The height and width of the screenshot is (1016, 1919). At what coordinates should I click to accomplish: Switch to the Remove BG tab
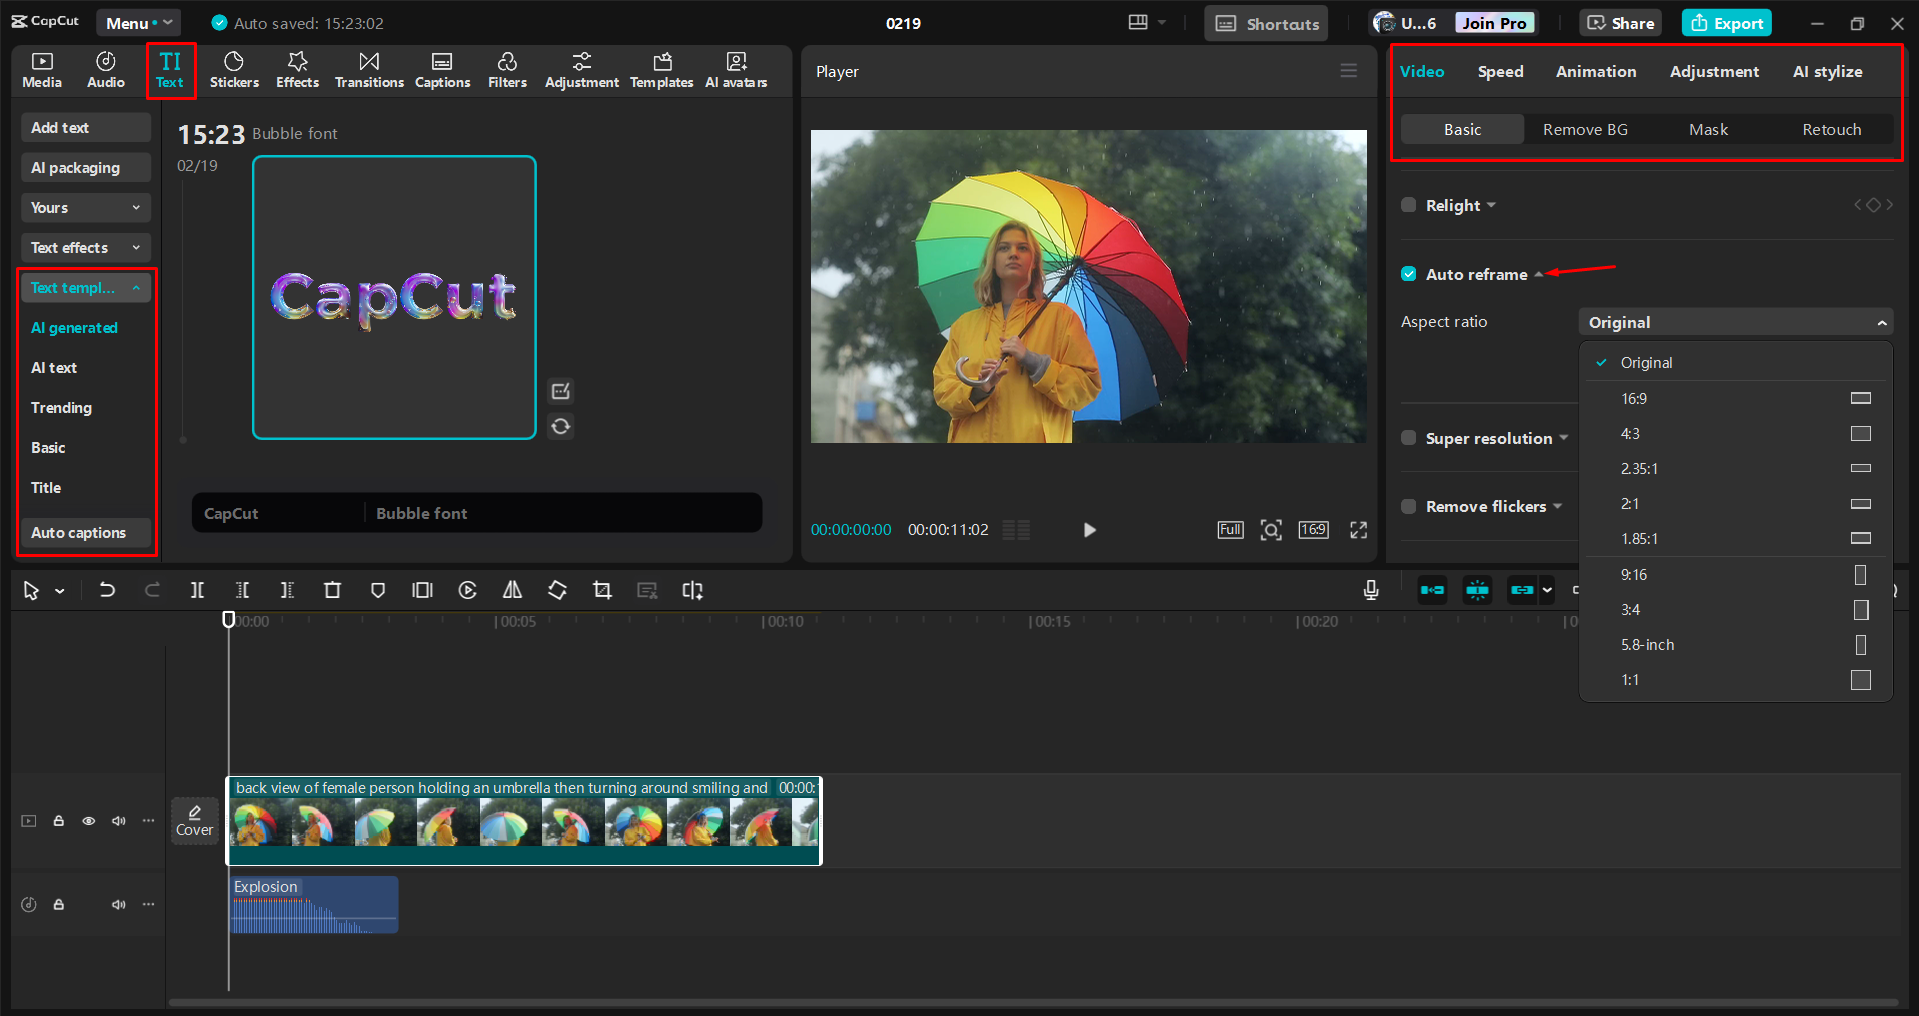(1585, 129)
